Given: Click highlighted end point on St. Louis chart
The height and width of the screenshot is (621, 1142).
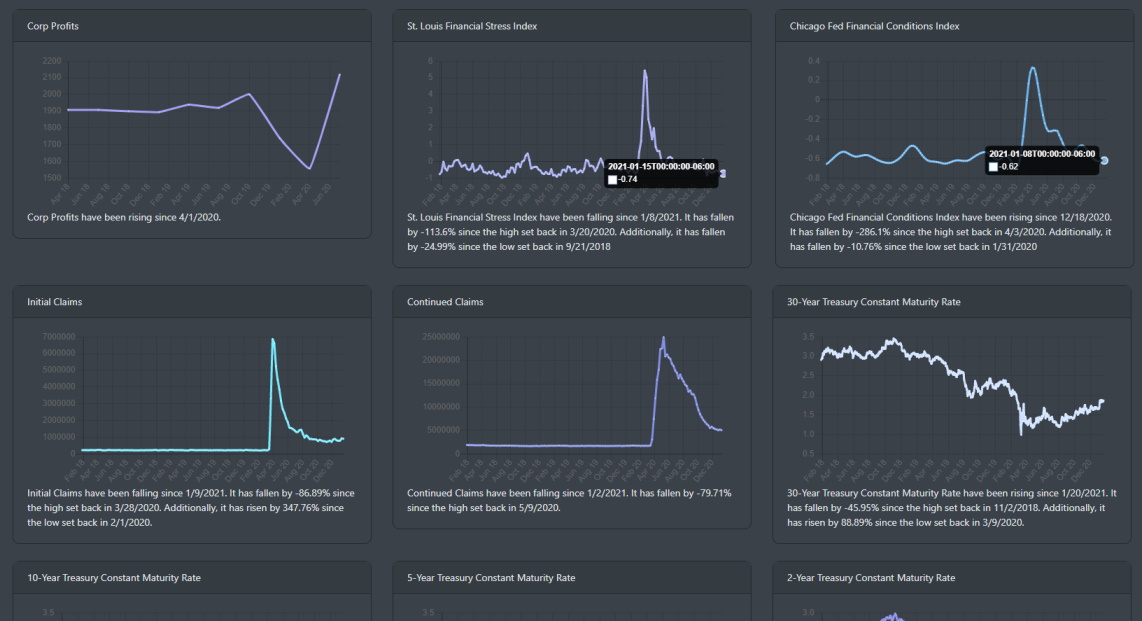Looking at the screenshot, I should click(x=722, y=174).
